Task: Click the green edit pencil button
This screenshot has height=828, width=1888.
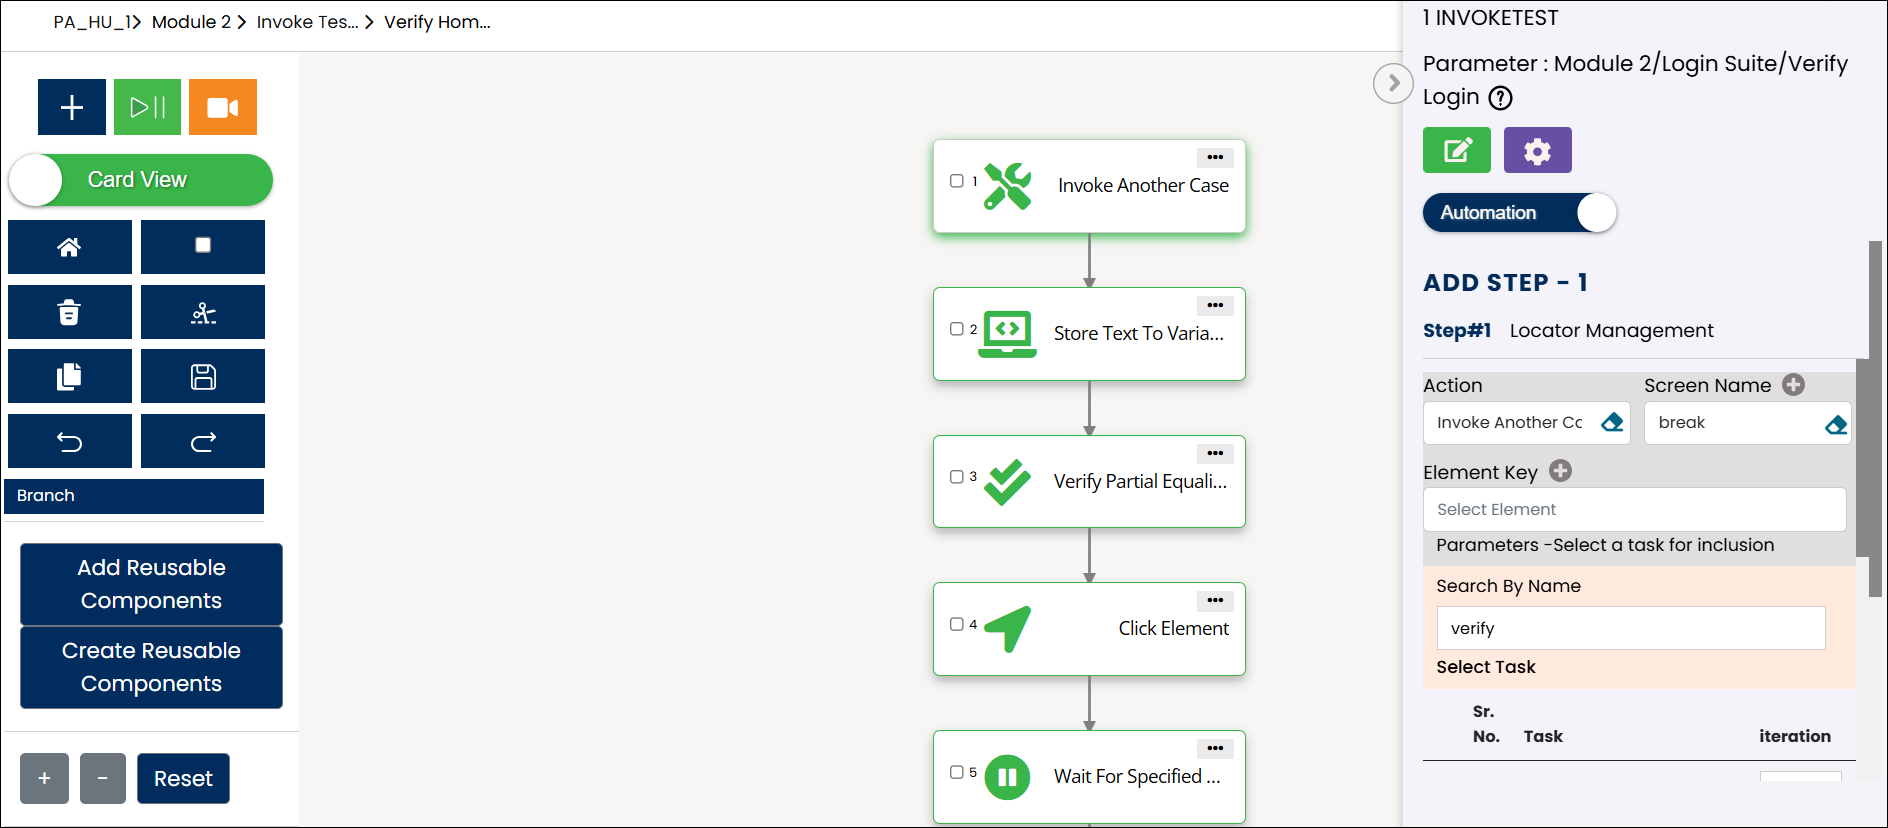Action: coord(1456,151)
